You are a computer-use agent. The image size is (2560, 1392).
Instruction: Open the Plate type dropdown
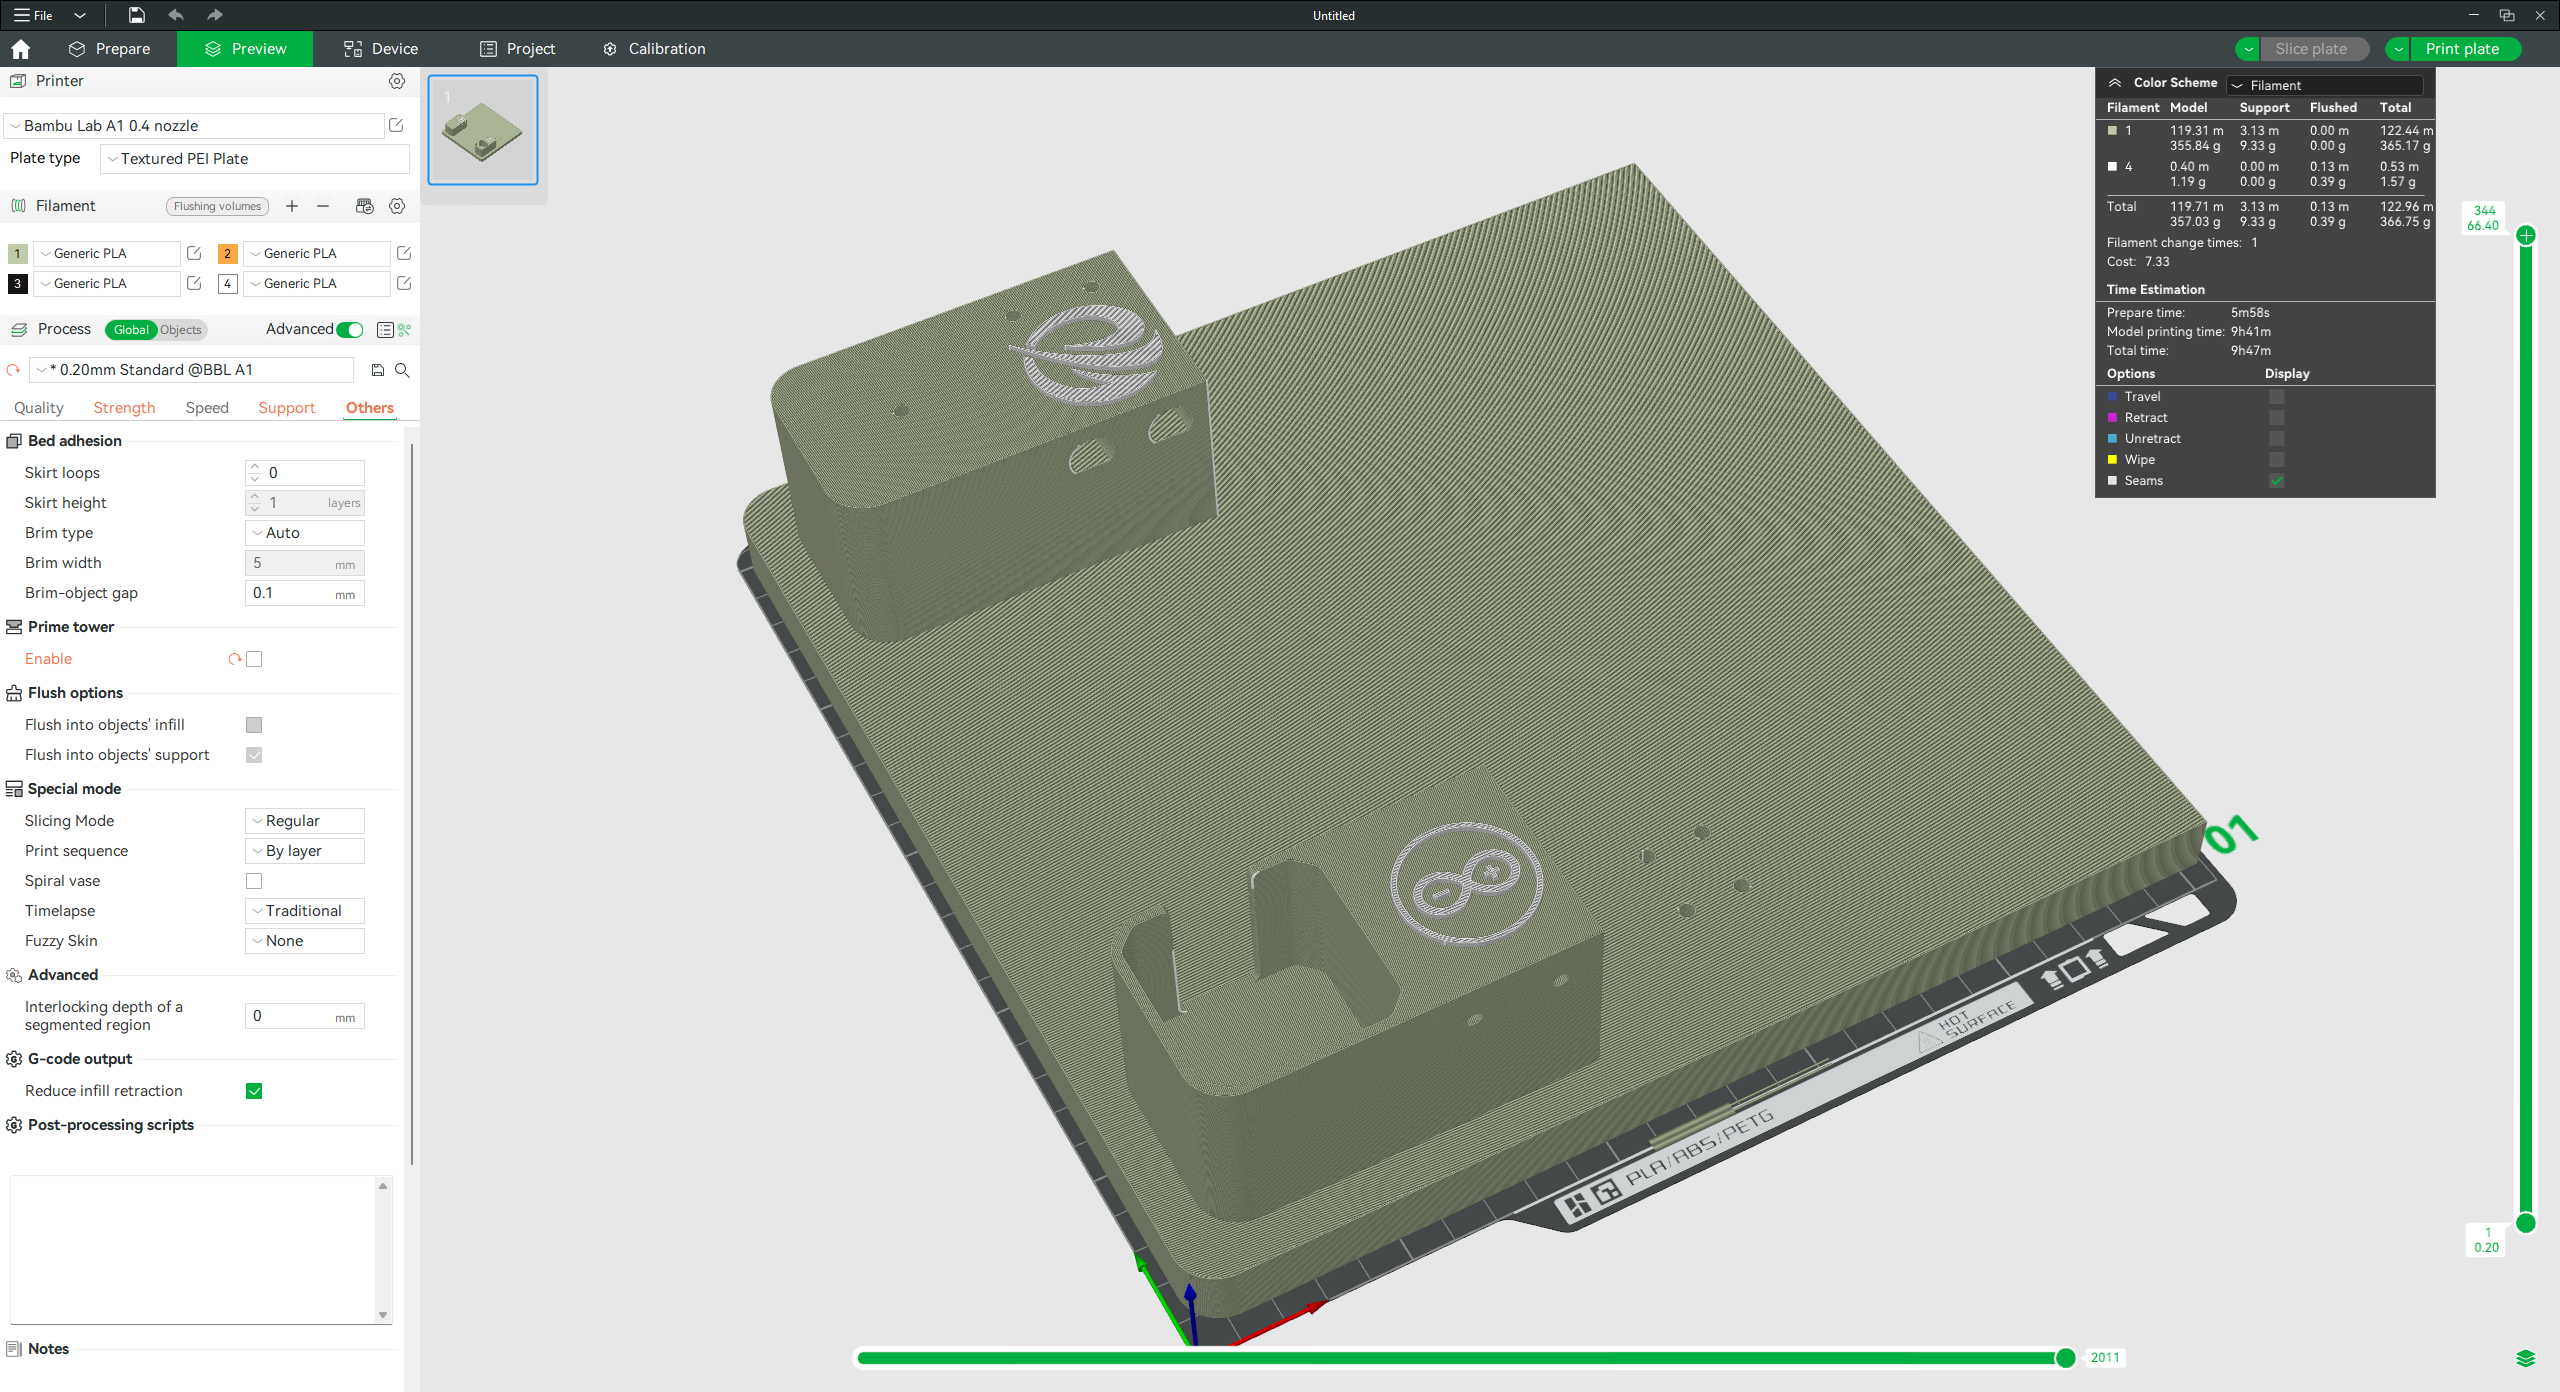click(255, 159)
